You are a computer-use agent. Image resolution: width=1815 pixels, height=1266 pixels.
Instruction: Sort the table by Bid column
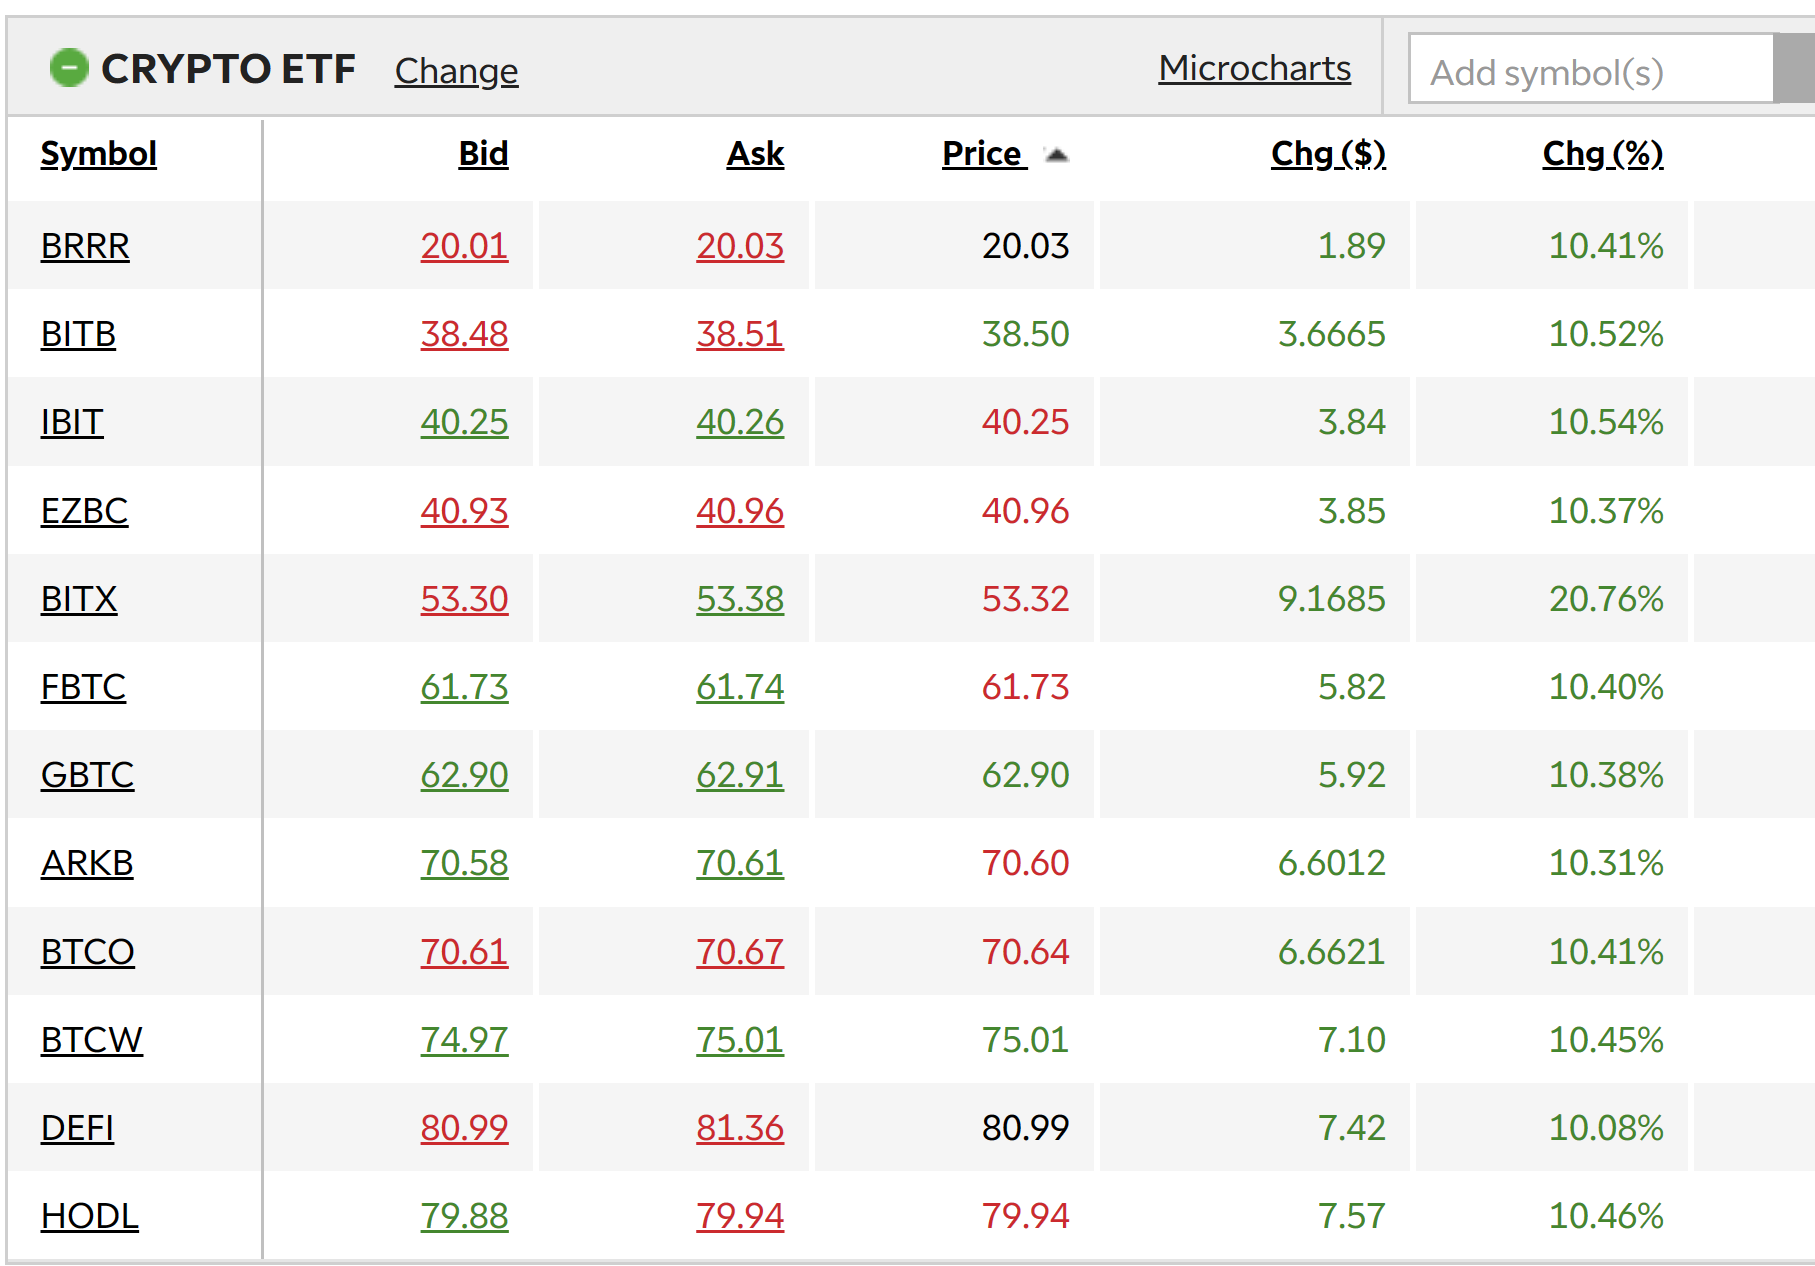tap(483, 154)
